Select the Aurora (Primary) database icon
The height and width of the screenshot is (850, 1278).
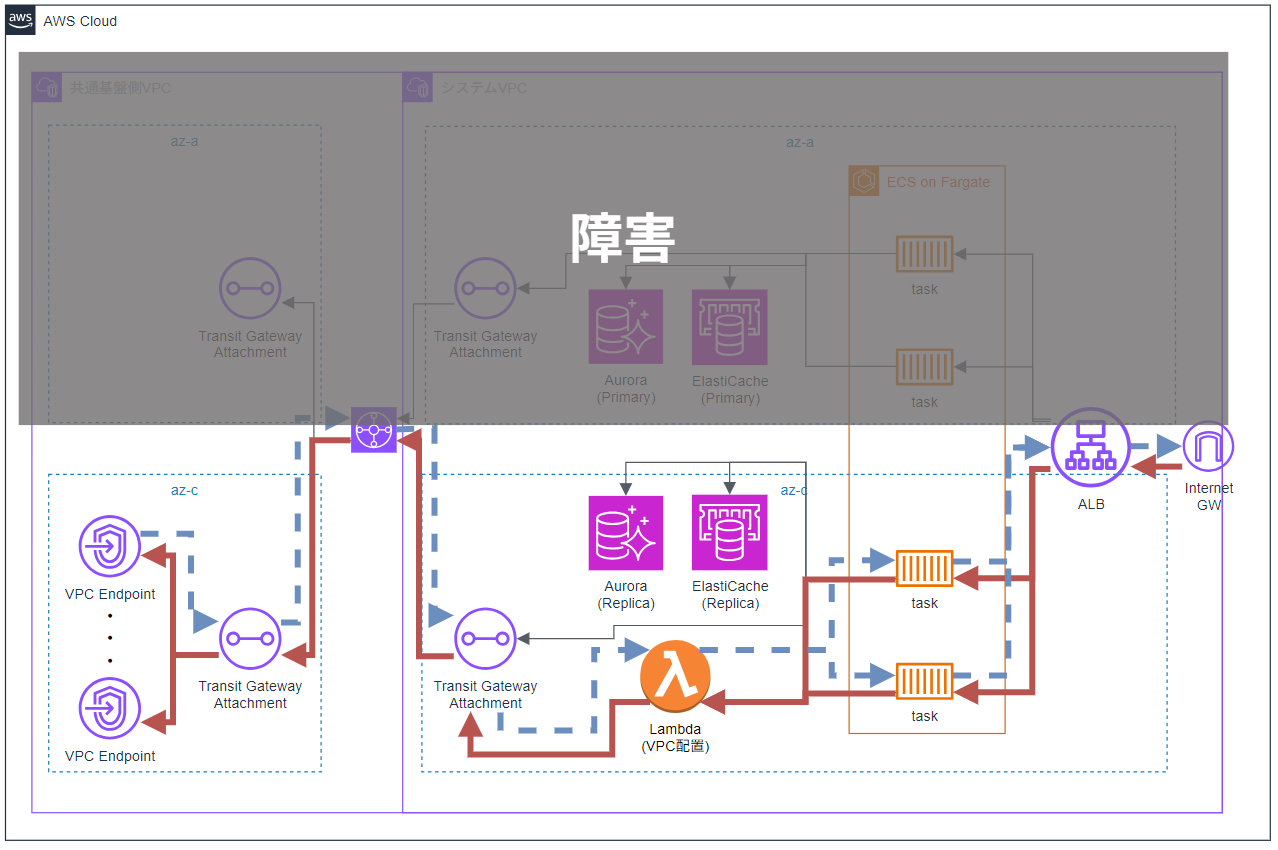626,327
